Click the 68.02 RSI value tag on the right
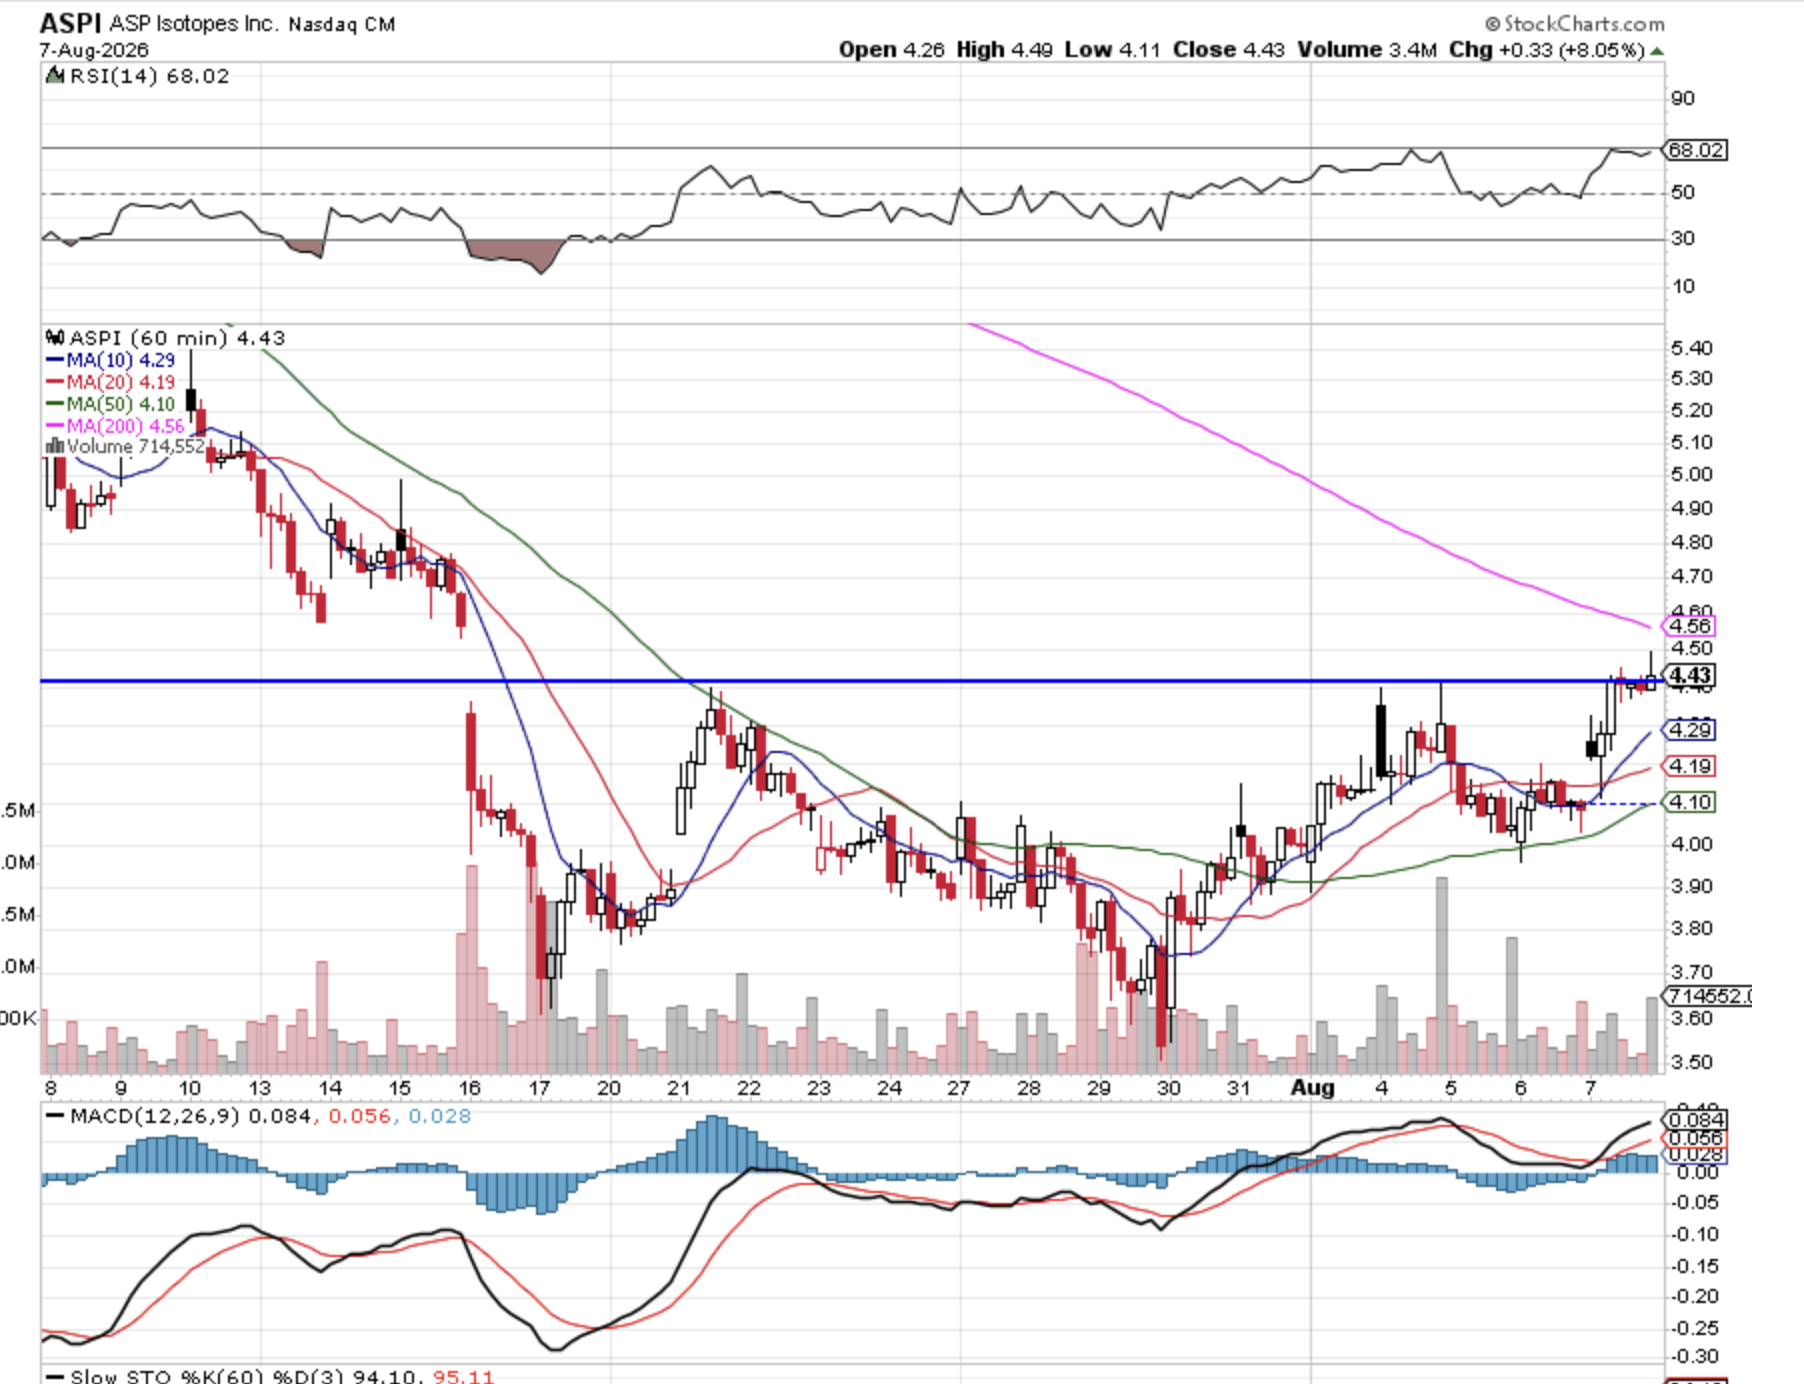Viewport: 1804px width, 1384px height. [1695, 150]
